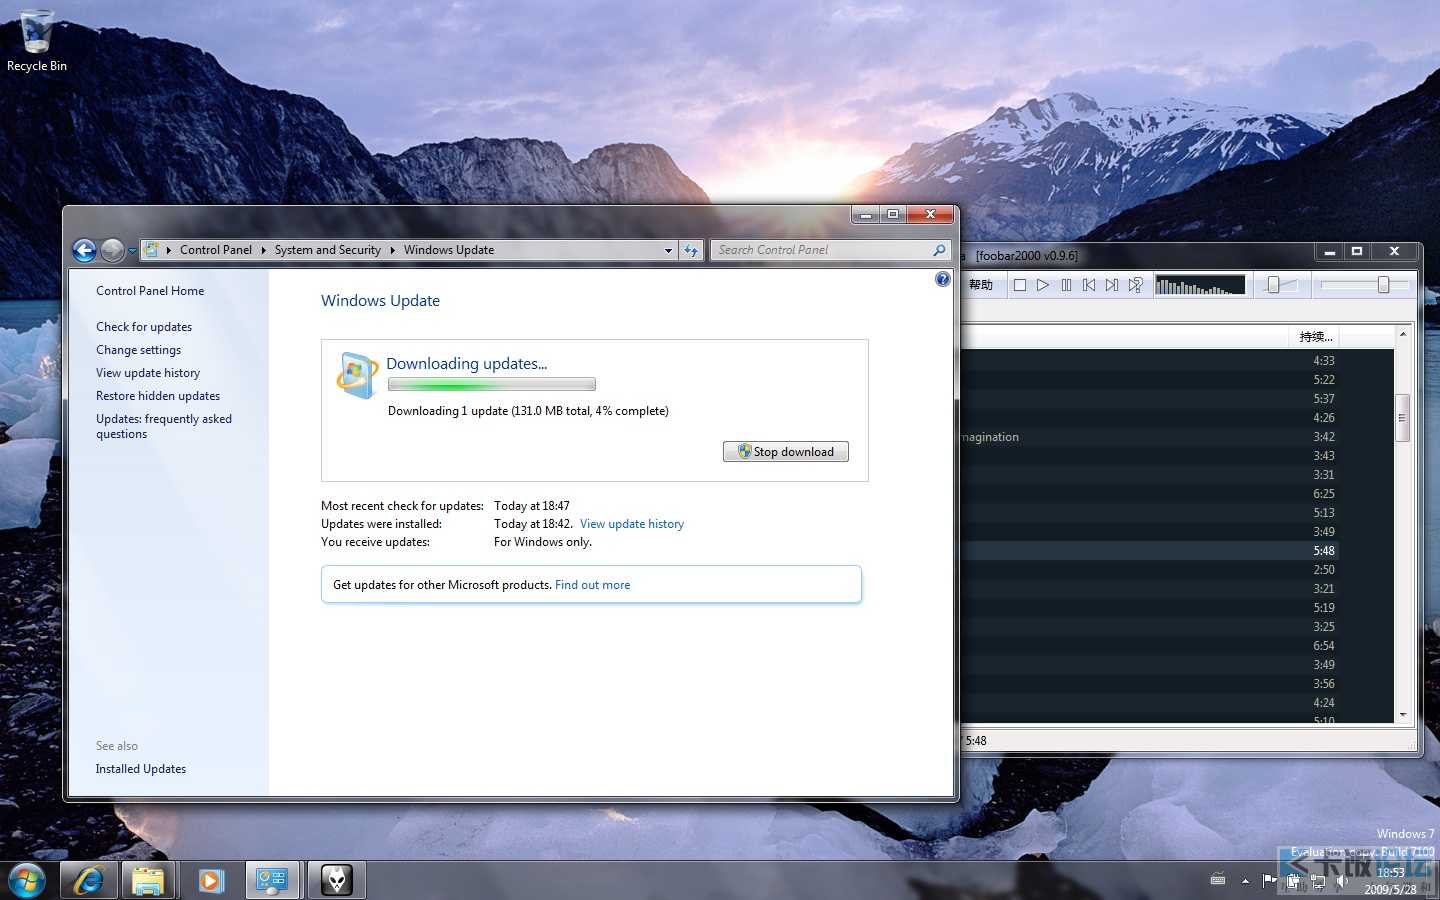1440x900 pixels.
Task: Open View update history in the sidebar
Action: coord(148,373)
